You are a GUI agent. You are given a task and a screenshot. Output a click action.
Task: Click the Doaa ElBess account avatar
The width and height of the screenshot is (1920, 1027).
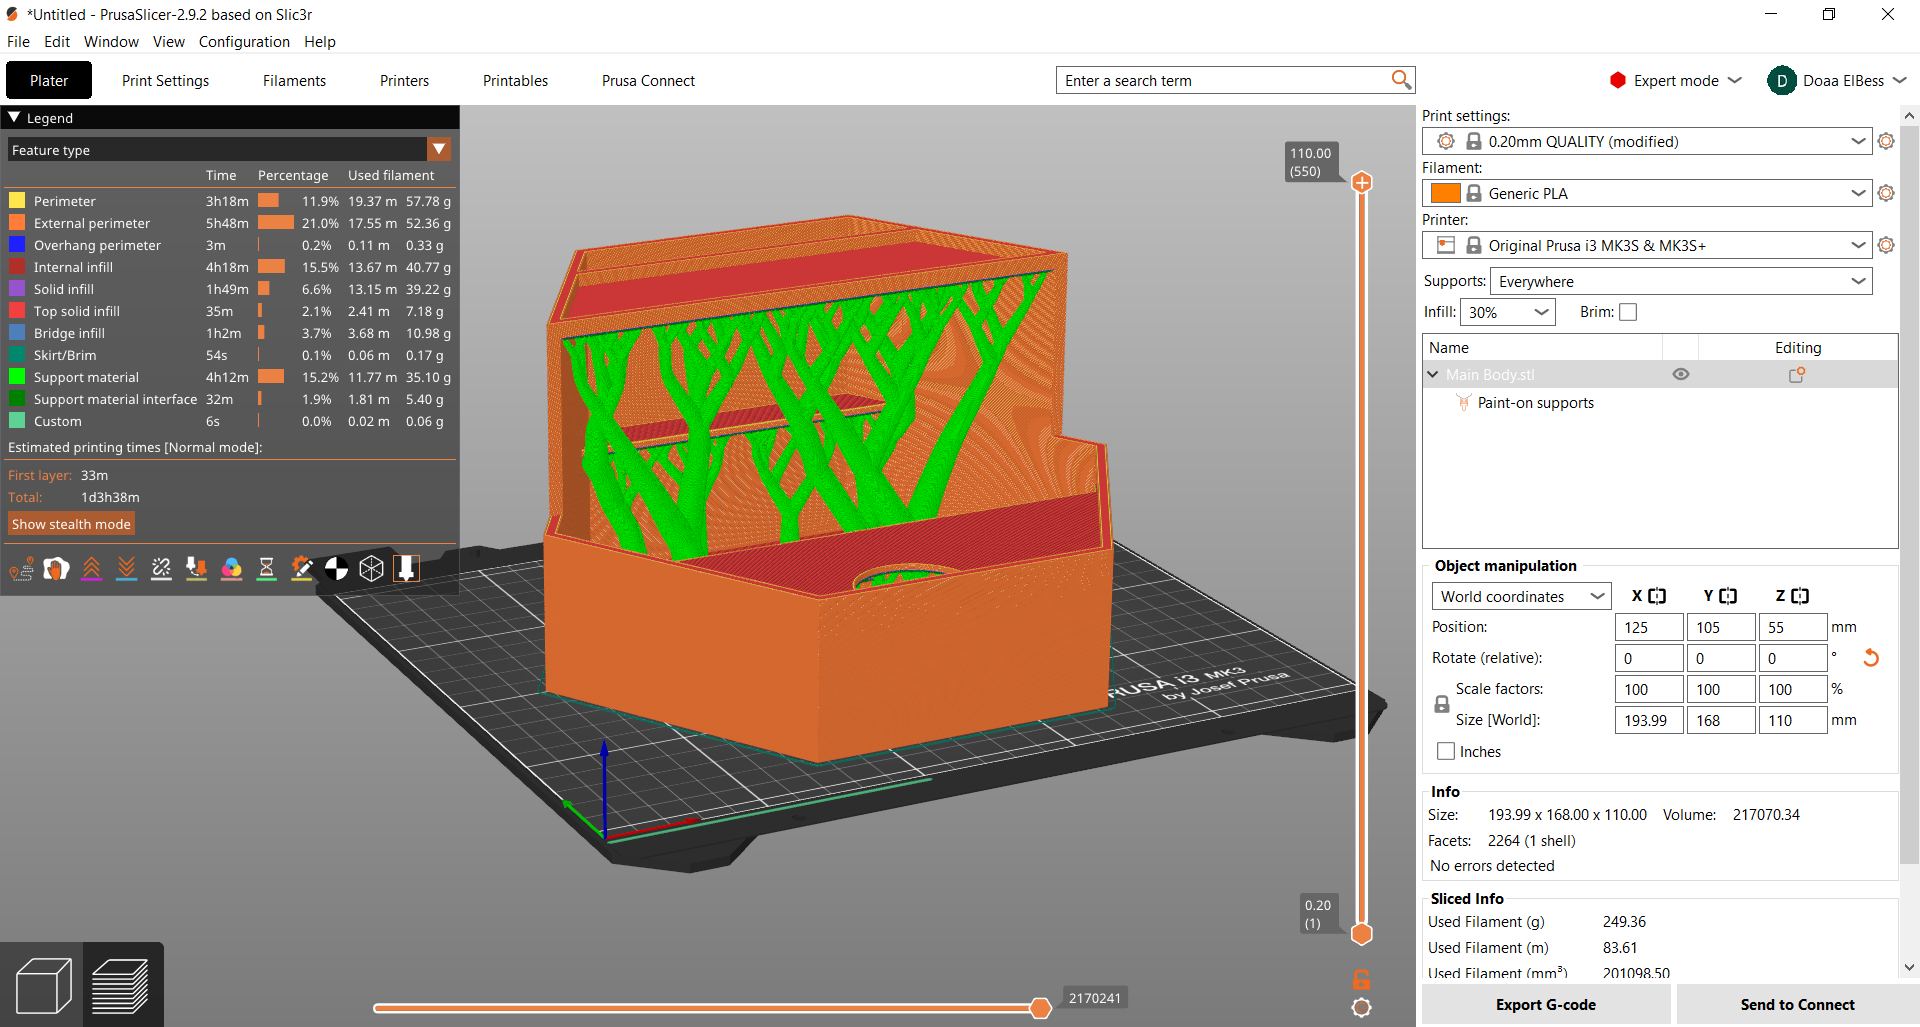pos(1782,81)
